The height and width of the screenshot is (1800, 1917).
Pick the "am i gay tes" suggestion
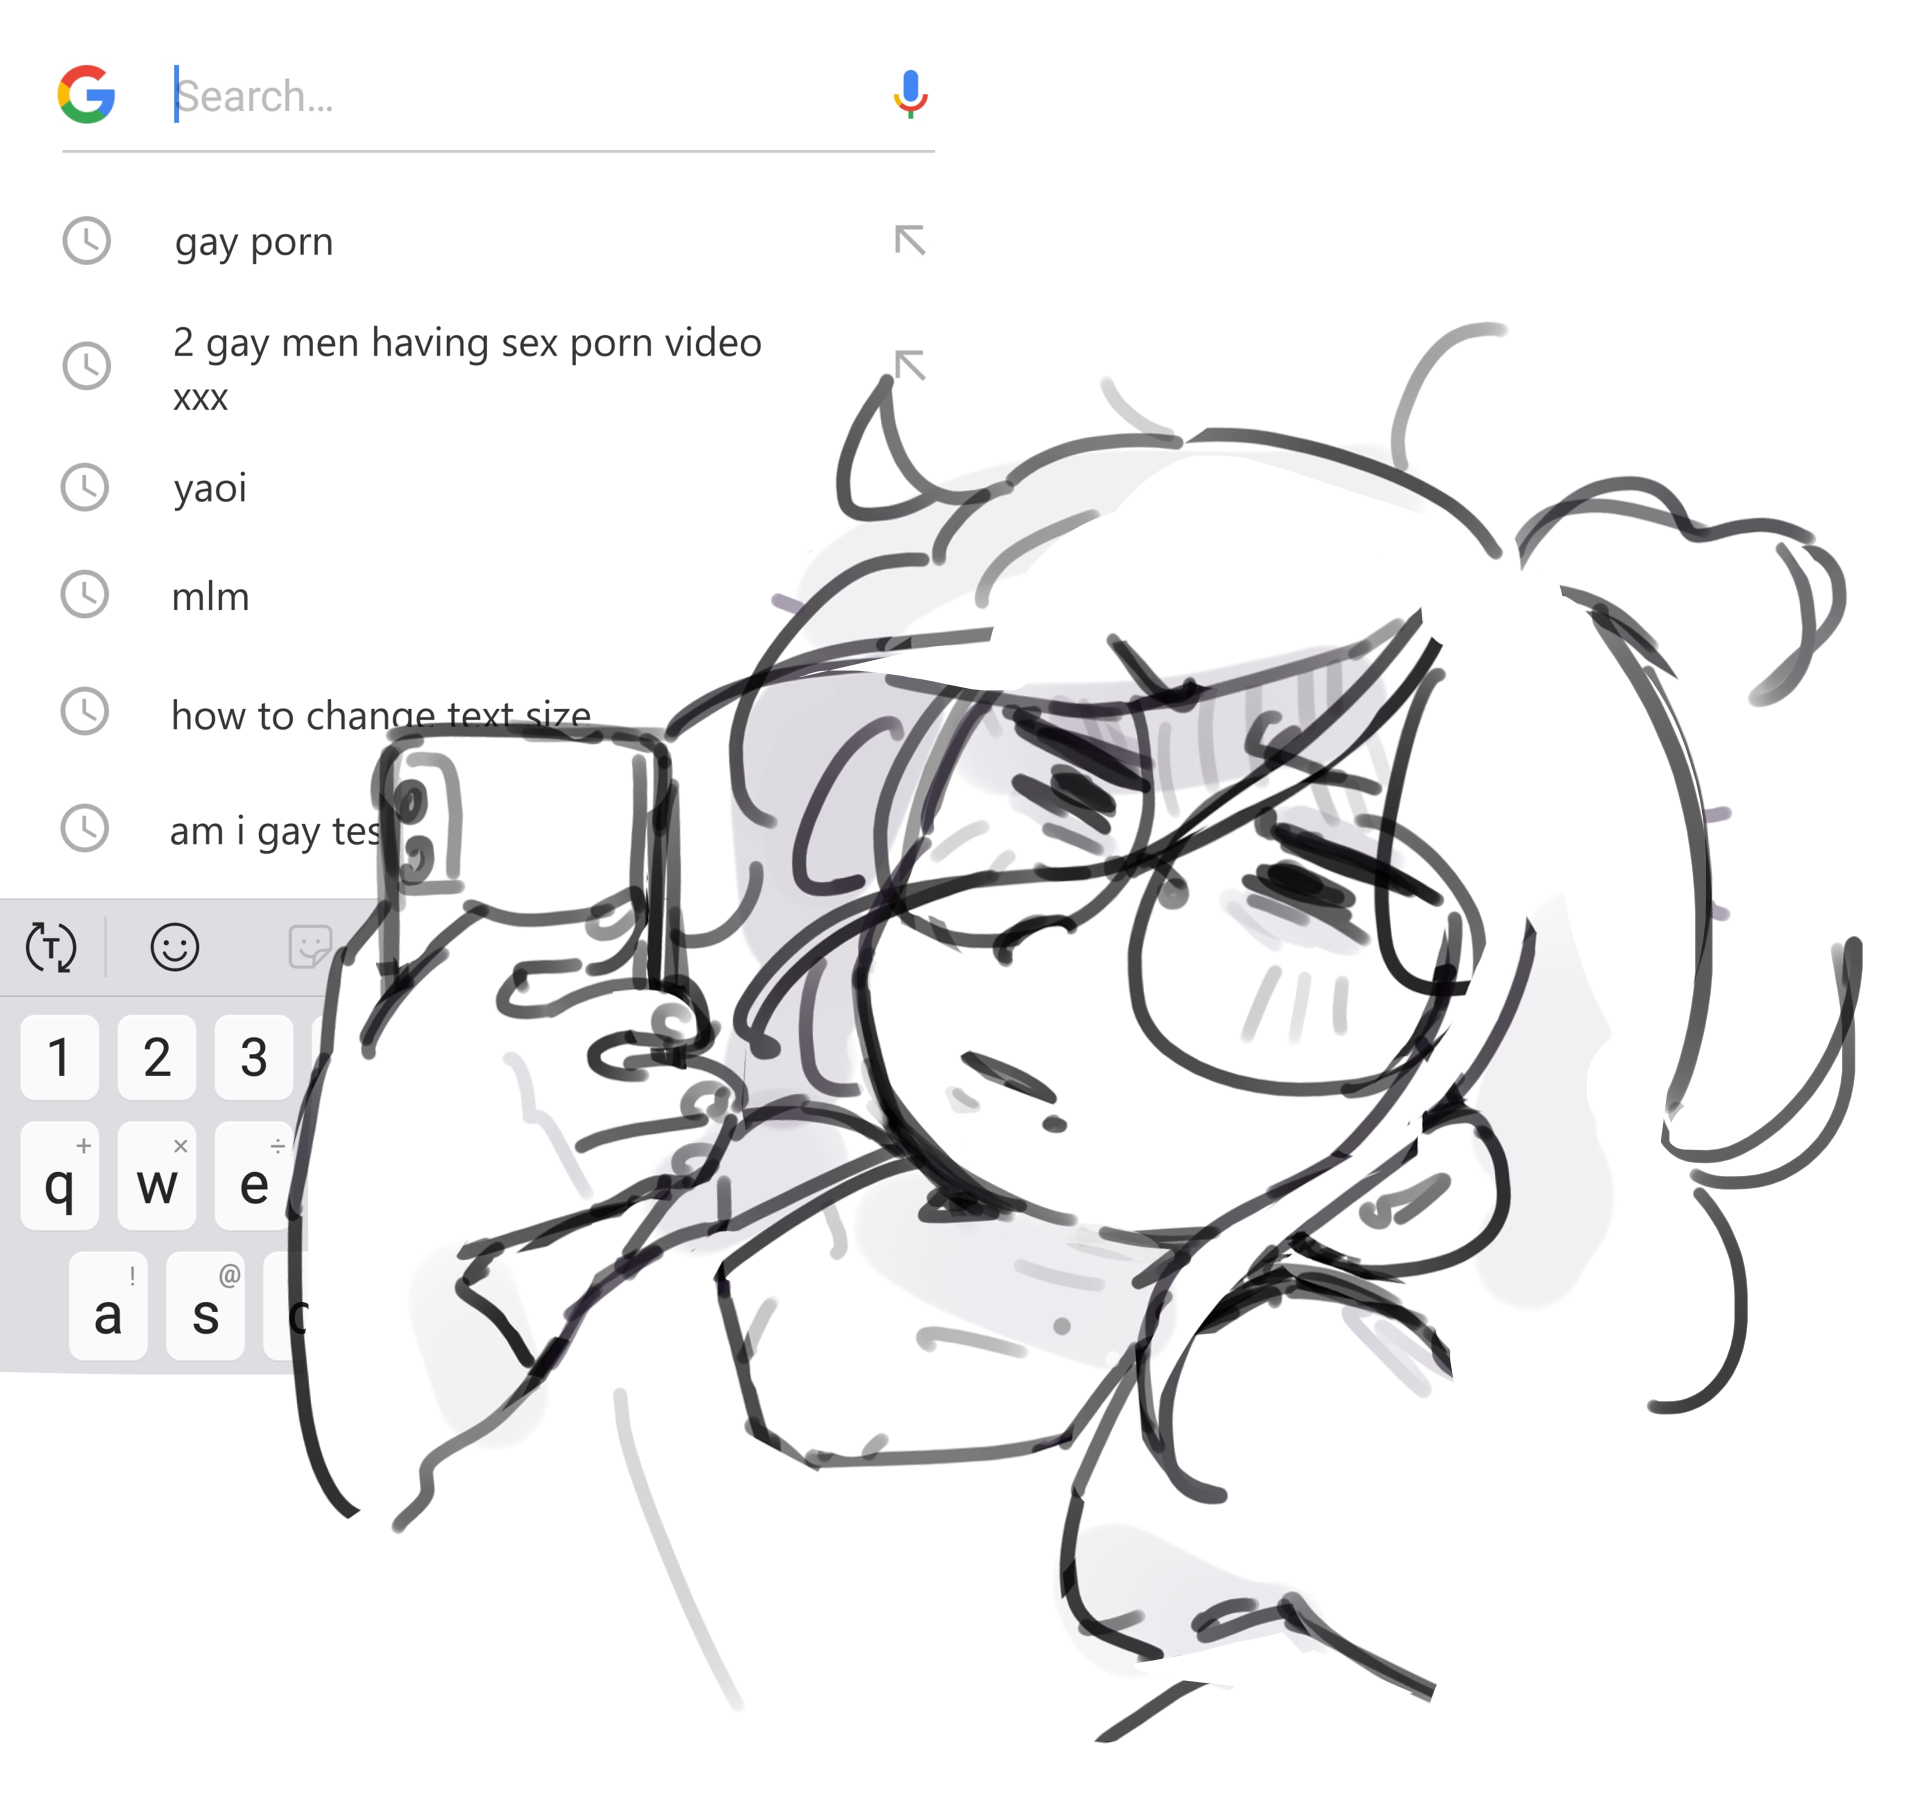pos(275,830)
